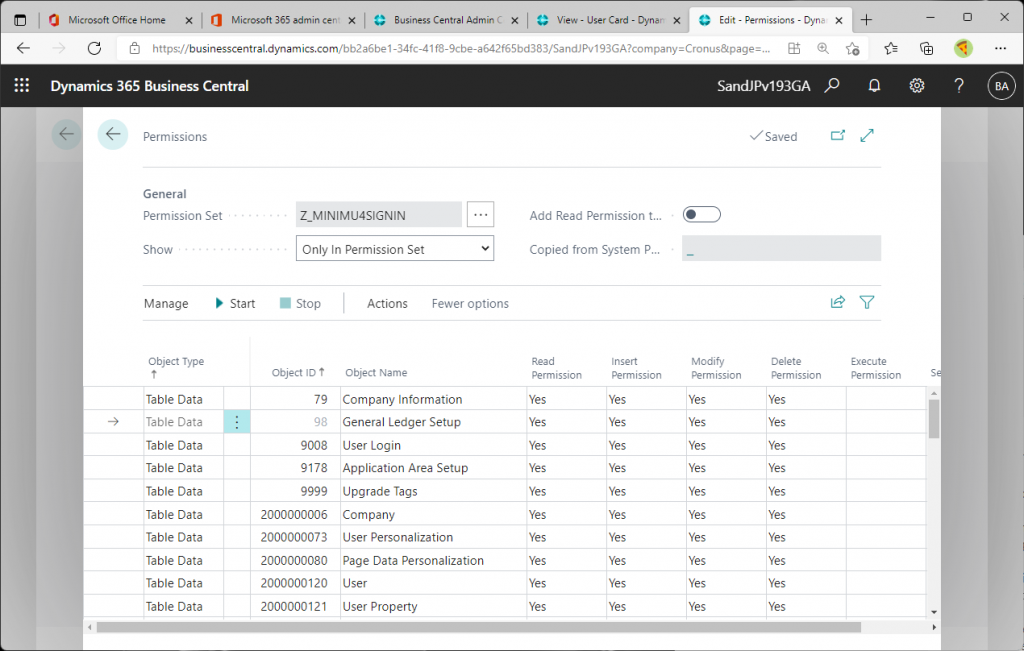The image size is (1024, 651).
Task: Open browser collections
Action: pos(926,48)
